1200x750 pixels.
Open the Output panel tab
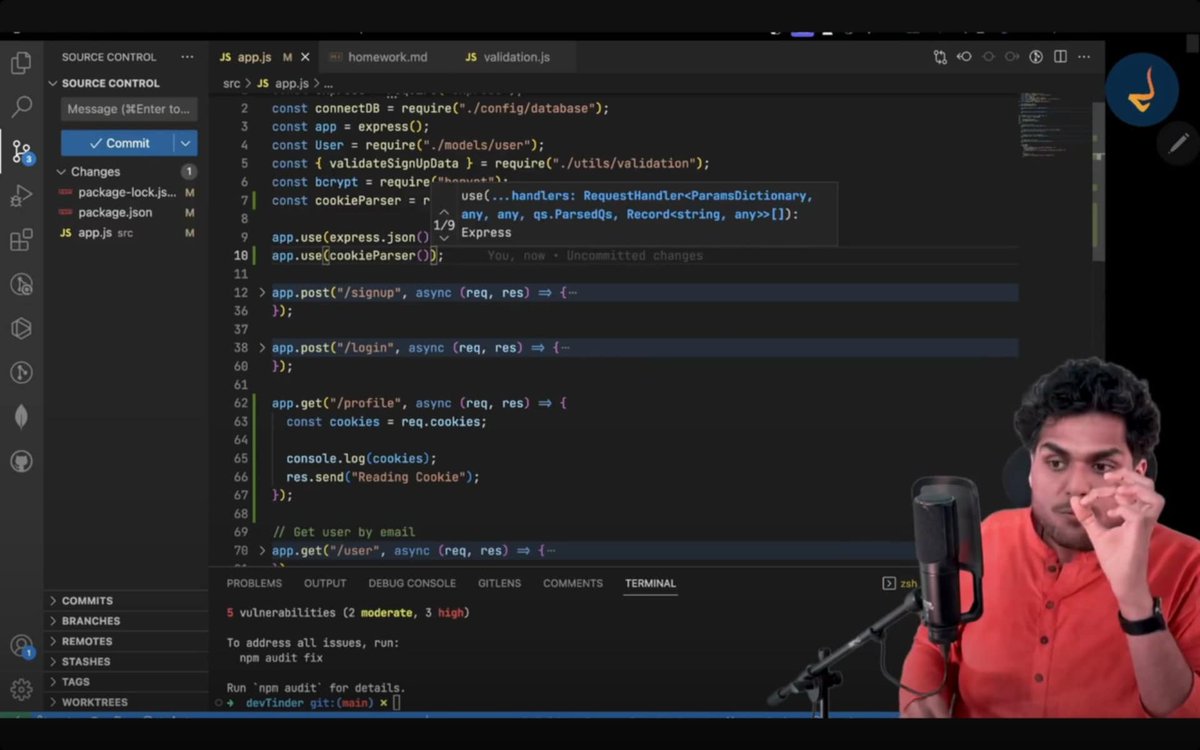tap(325, 583)
